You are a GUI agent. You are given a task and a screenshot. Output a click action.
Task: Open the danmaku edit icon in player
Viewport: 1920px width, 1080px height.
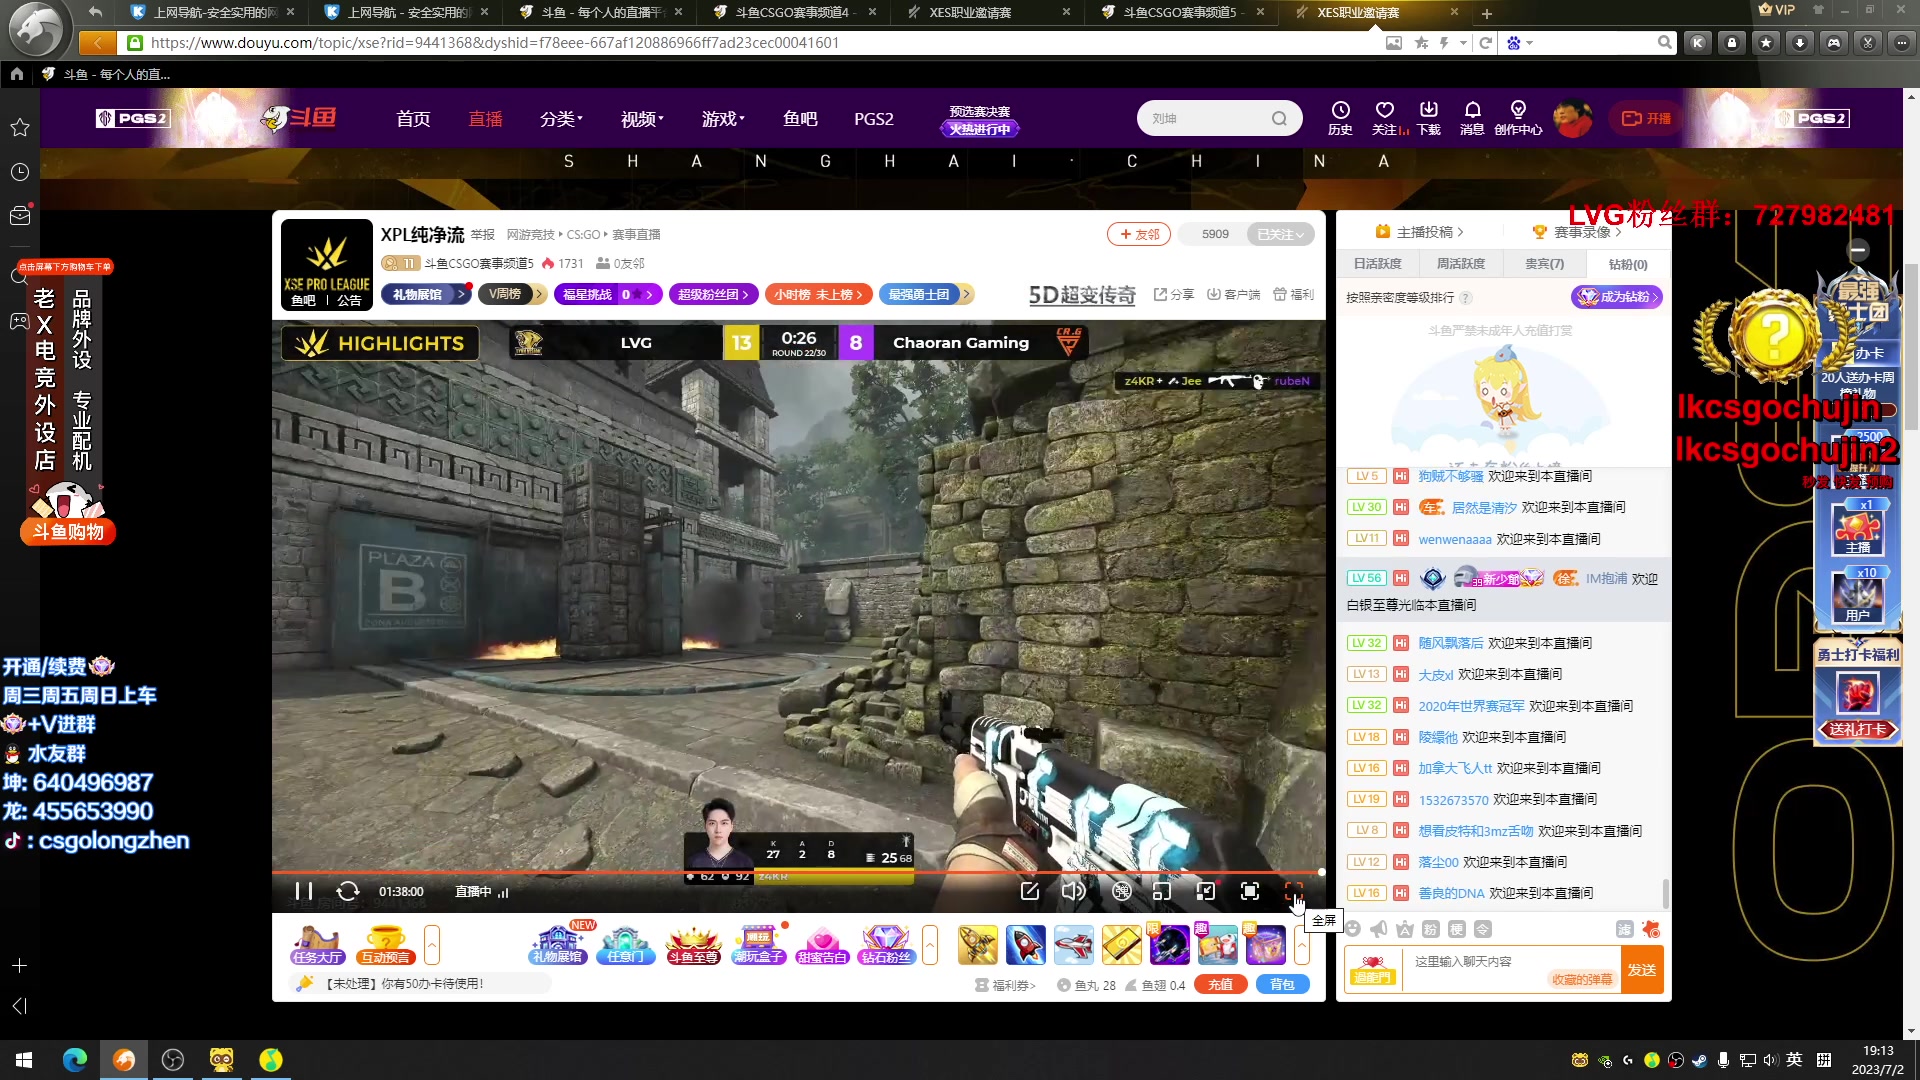[x=1030, y=891]
